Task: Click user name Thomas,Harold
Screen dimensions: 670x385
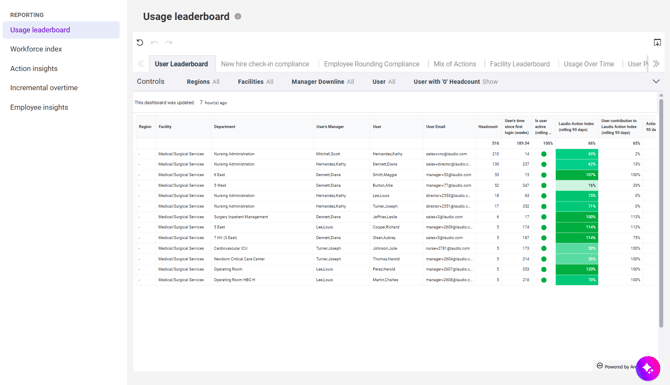Action: 386,259
